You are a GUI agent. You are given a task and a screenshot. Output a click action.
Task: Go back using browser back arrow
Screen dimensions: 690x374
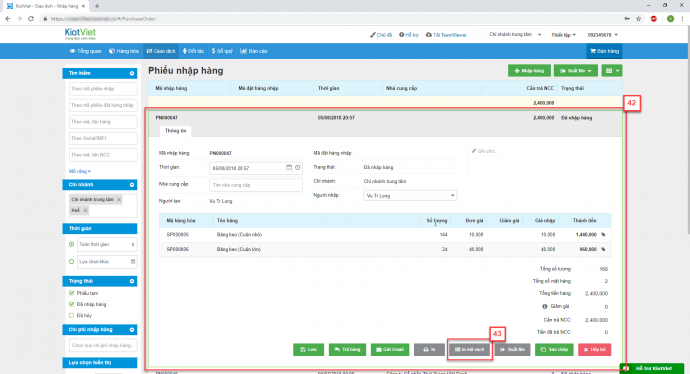pyautogui.click(x=7, y=18)
